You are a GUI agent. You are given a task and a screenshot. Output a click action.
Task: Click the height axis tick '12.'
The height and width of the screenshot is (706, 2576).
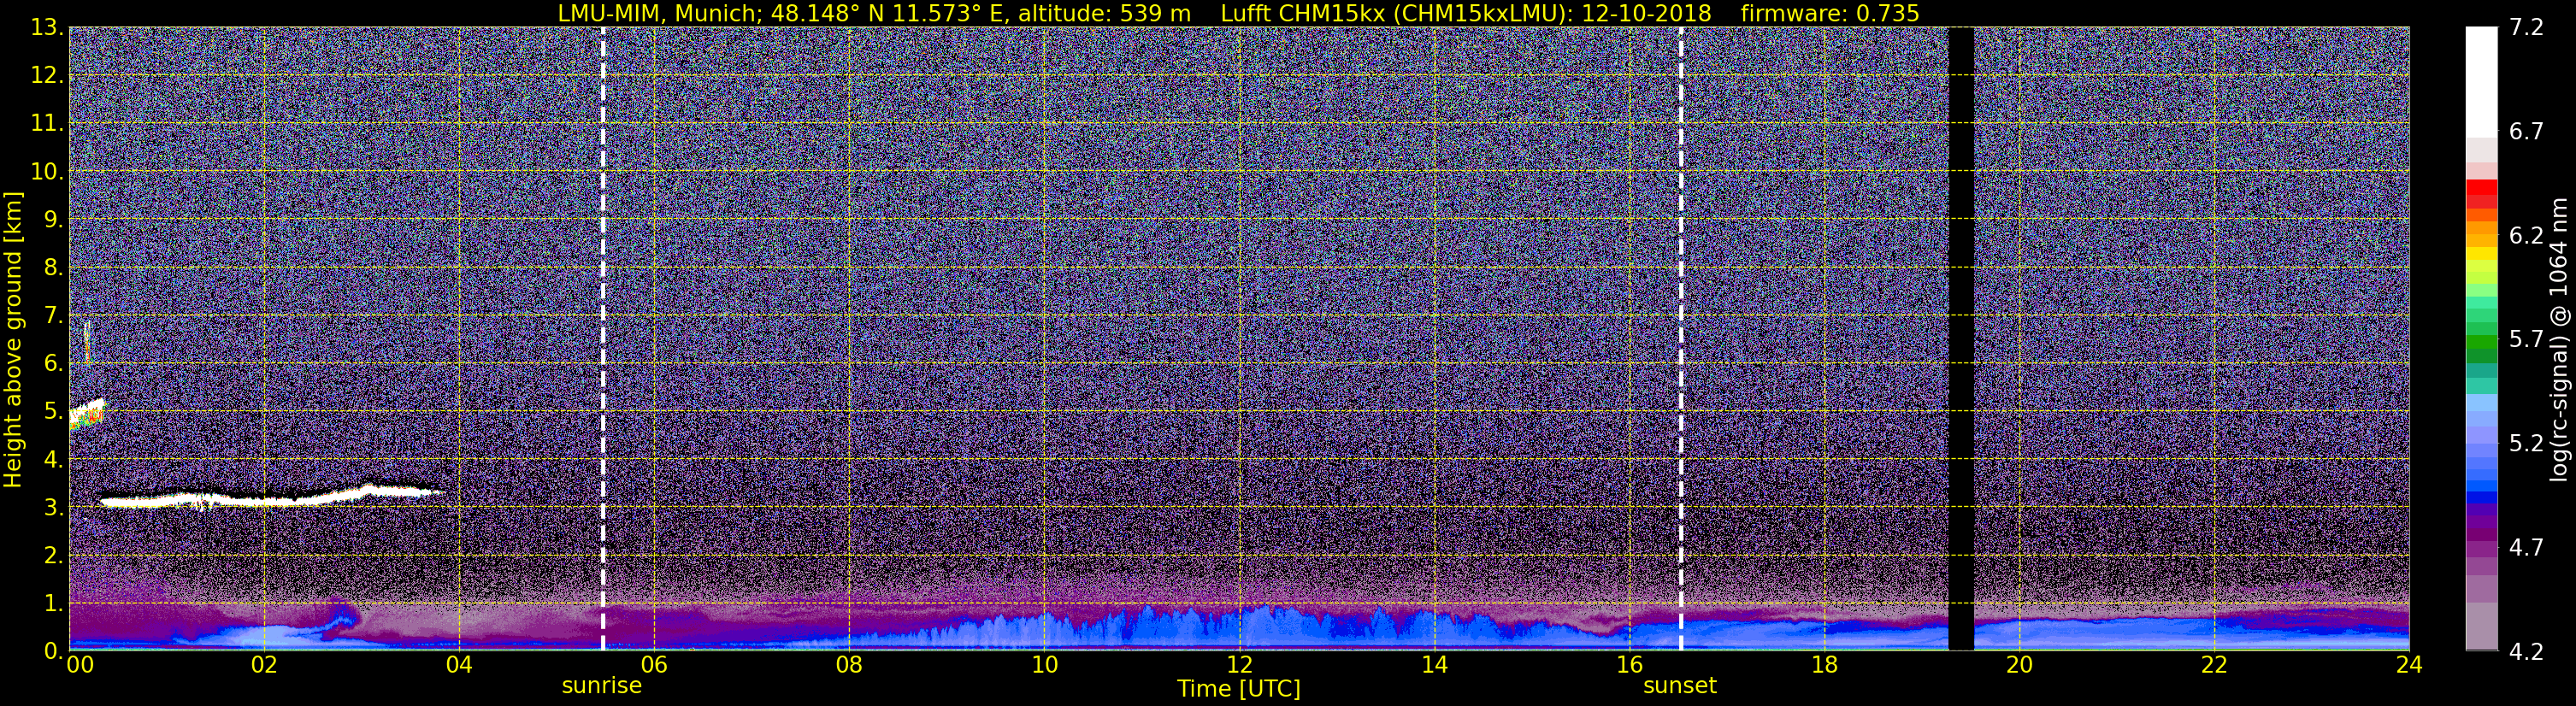pos(46,76)
